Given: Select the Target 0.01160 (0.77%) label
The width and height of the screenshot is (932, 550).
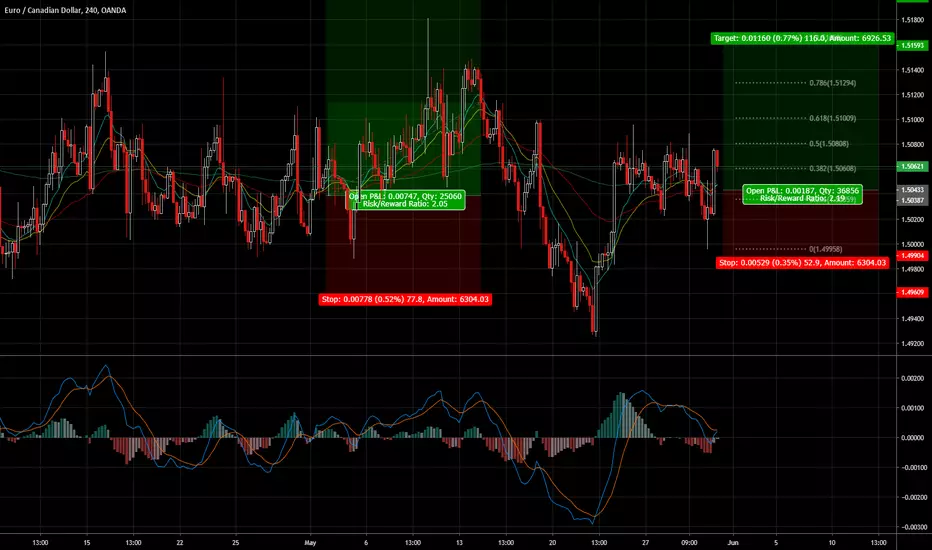Looking at the screenshot, I should point(802,38).
